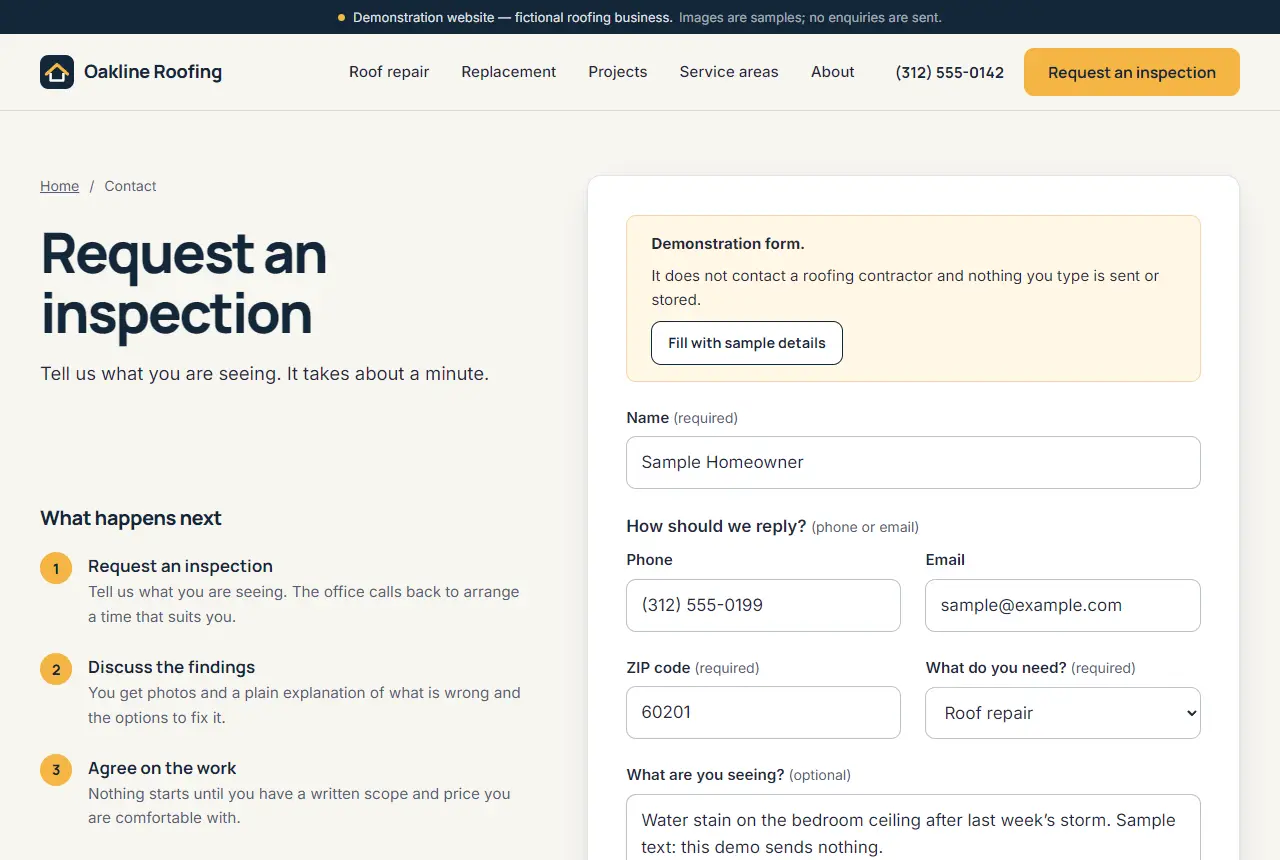Screen dimensions: 1280x860
Task: Select Service areas in the navigation
Action: (x=729, y=72)
